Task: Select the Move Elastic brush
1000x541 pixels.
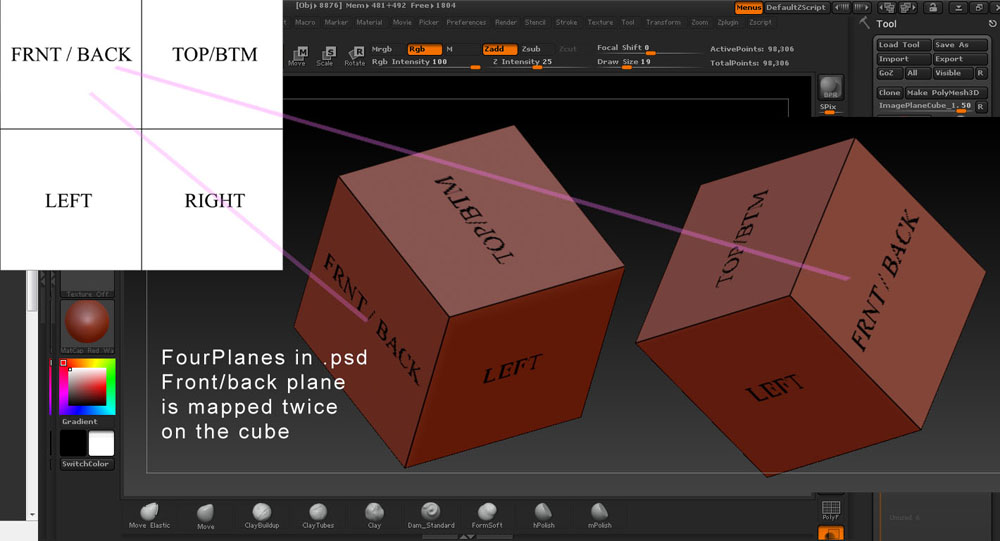Action: (x=149, y=515)
